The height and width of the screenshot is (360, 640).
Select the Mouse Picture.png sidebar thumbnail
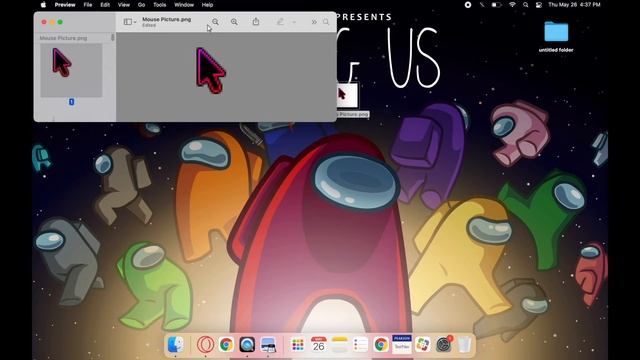click(x=71, y=70)
